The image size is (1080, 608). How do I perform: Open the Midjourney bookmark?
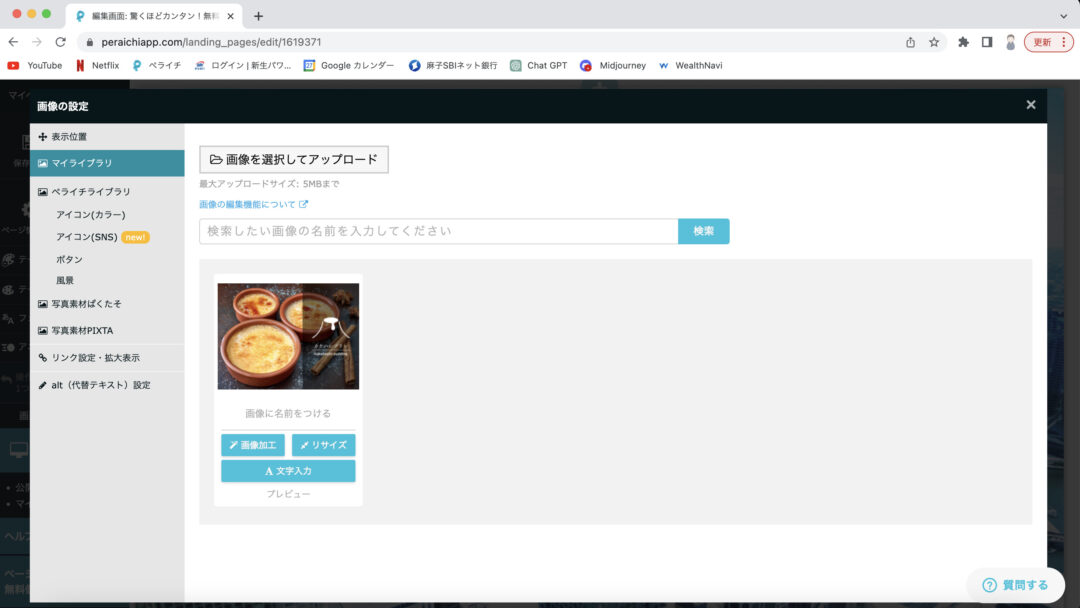pyautogui.click(x=613, y=65)
